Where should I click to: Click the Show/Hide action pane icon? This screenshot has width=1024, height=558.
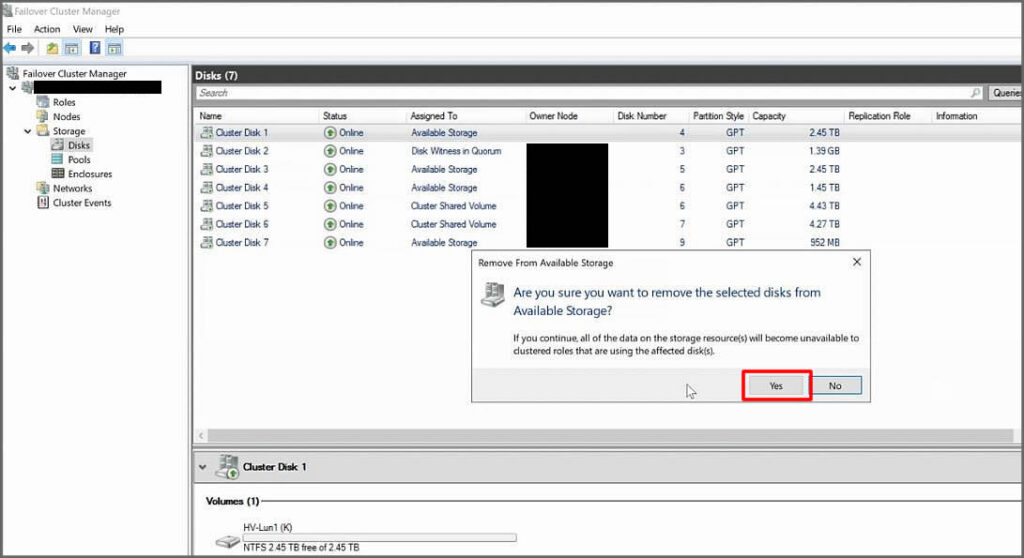point(114,48)
